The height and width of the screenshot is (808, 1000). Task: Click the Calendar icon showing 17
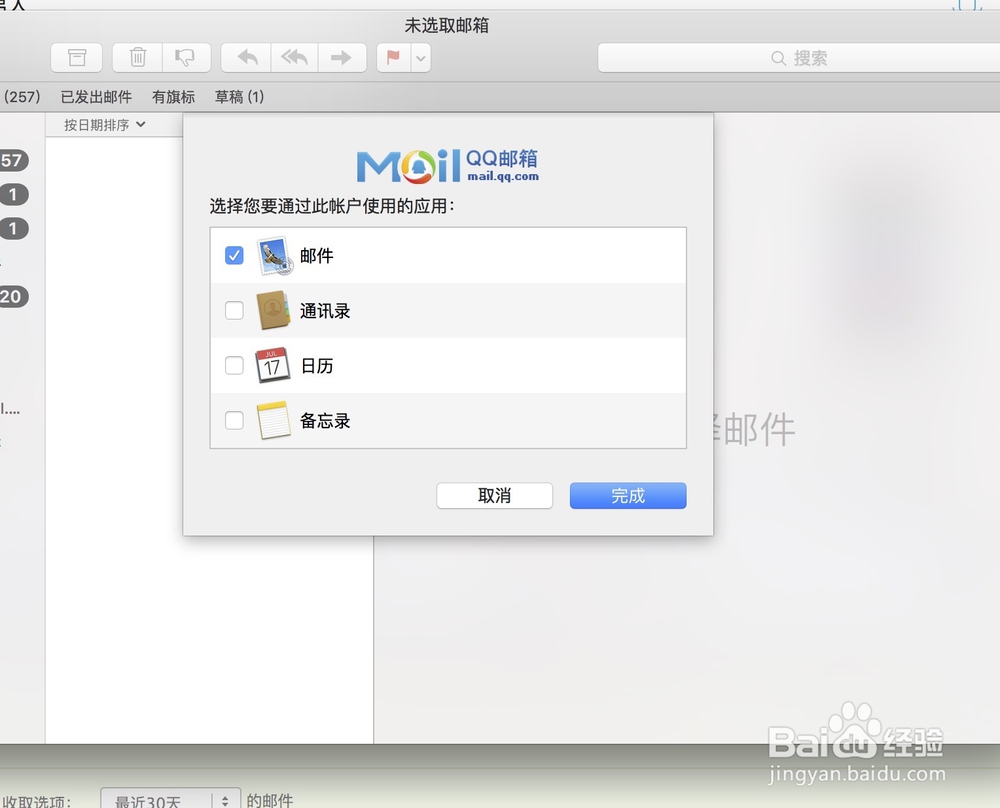coord(273,365)
